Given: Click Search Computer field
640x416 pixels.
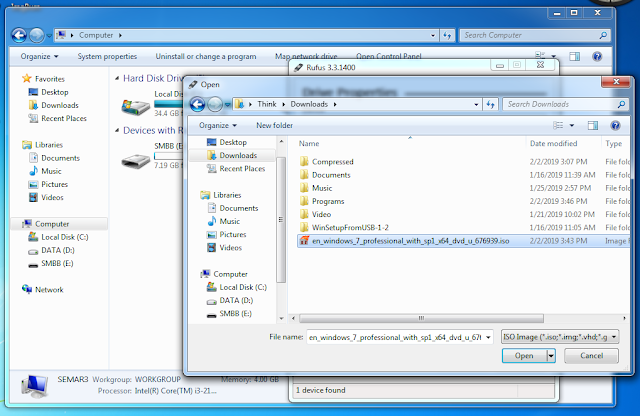Looking at the screenshot, I should point(529,36).
